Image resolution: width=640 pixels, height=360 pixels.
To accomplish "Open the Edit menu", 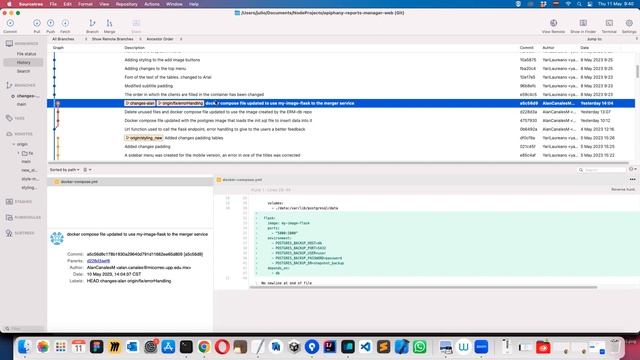I will click(x=67, y=4).
